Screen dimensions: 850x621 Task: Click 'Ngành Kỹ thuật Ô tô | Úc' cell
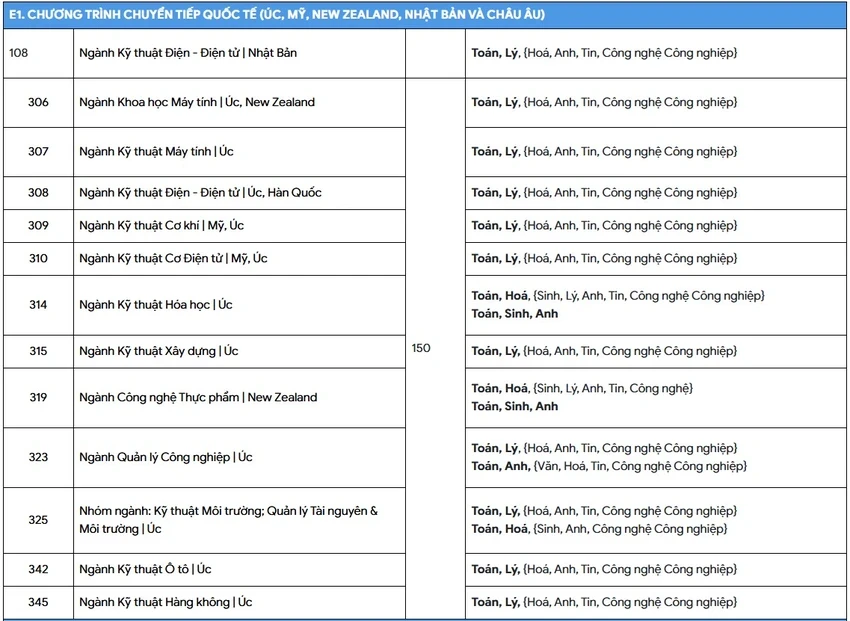pos(145,569)
